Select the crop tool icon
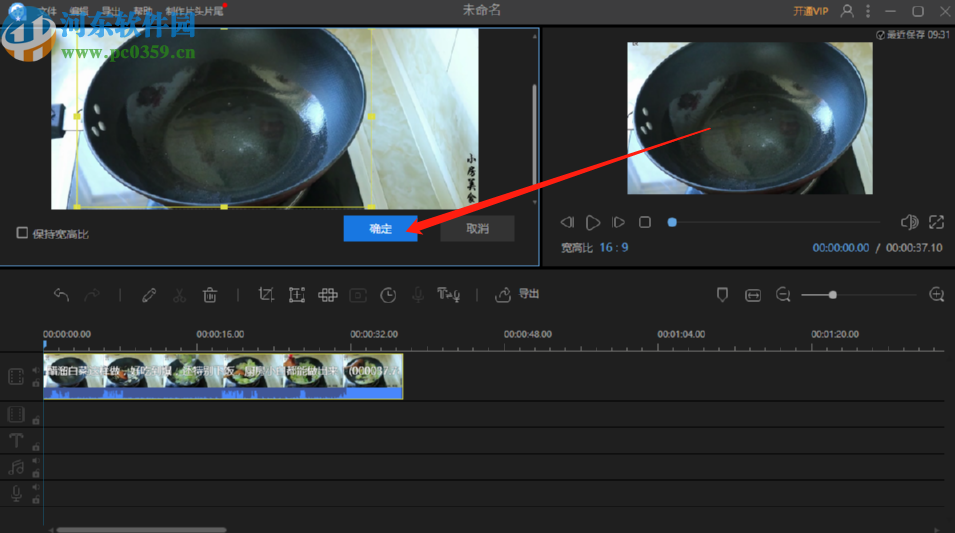This screenshot has height=533, width=955. click(x=266, y=294)
